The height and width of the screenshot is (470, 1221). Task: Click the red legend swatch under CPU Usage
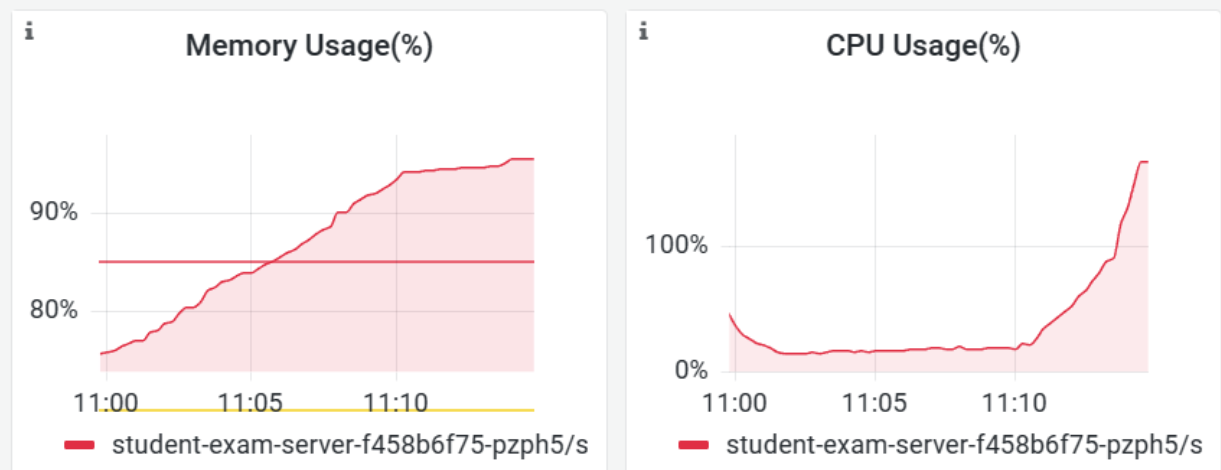click(694, 444)
